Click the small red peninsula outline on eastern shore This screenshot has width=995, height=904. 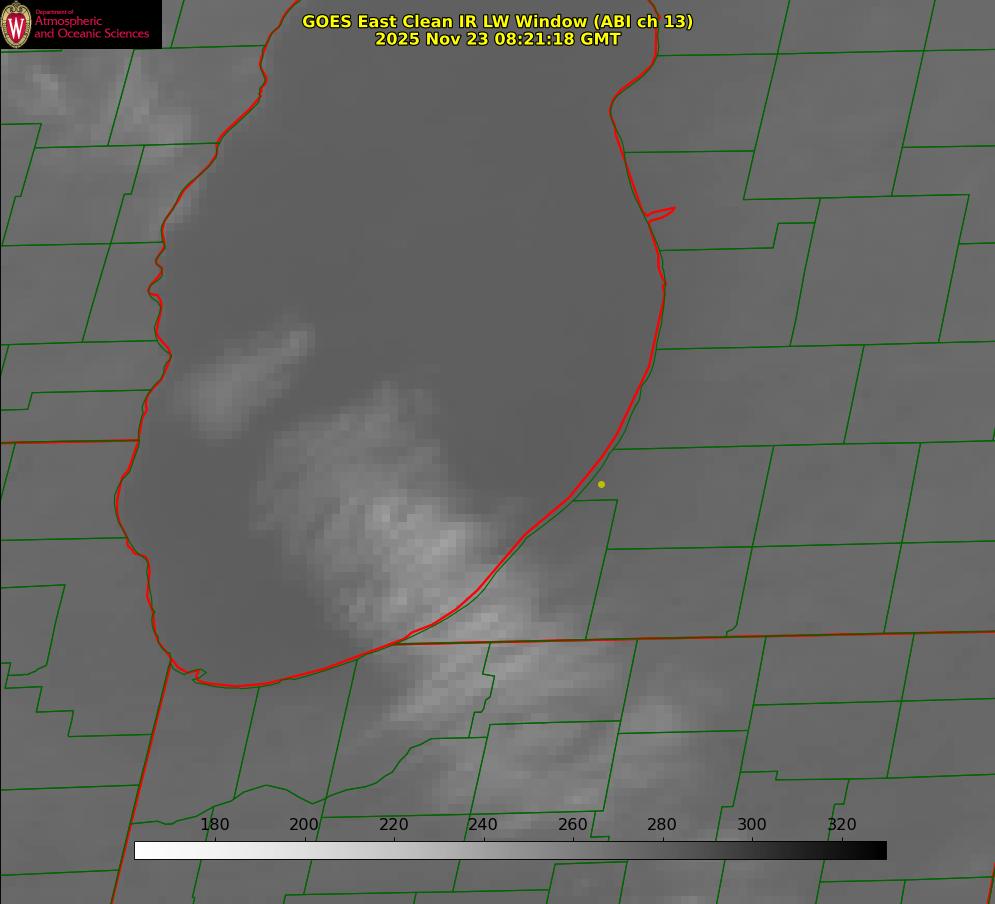tap(661, 213)
